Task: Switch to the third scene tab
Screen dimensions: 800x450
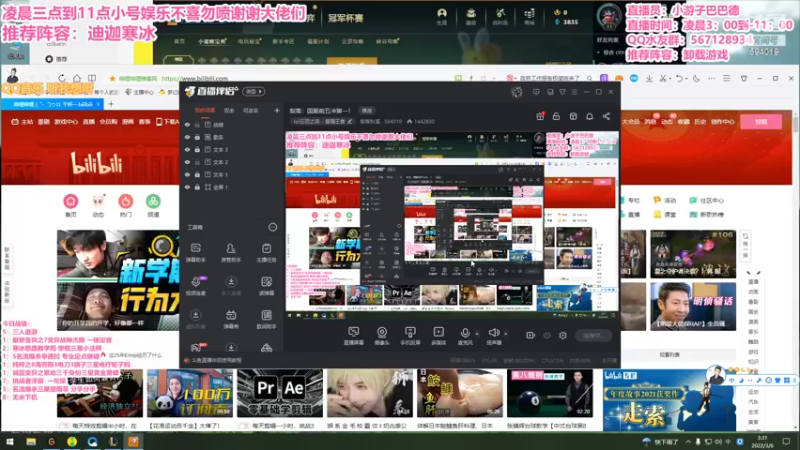Action: tap(251, 110)
